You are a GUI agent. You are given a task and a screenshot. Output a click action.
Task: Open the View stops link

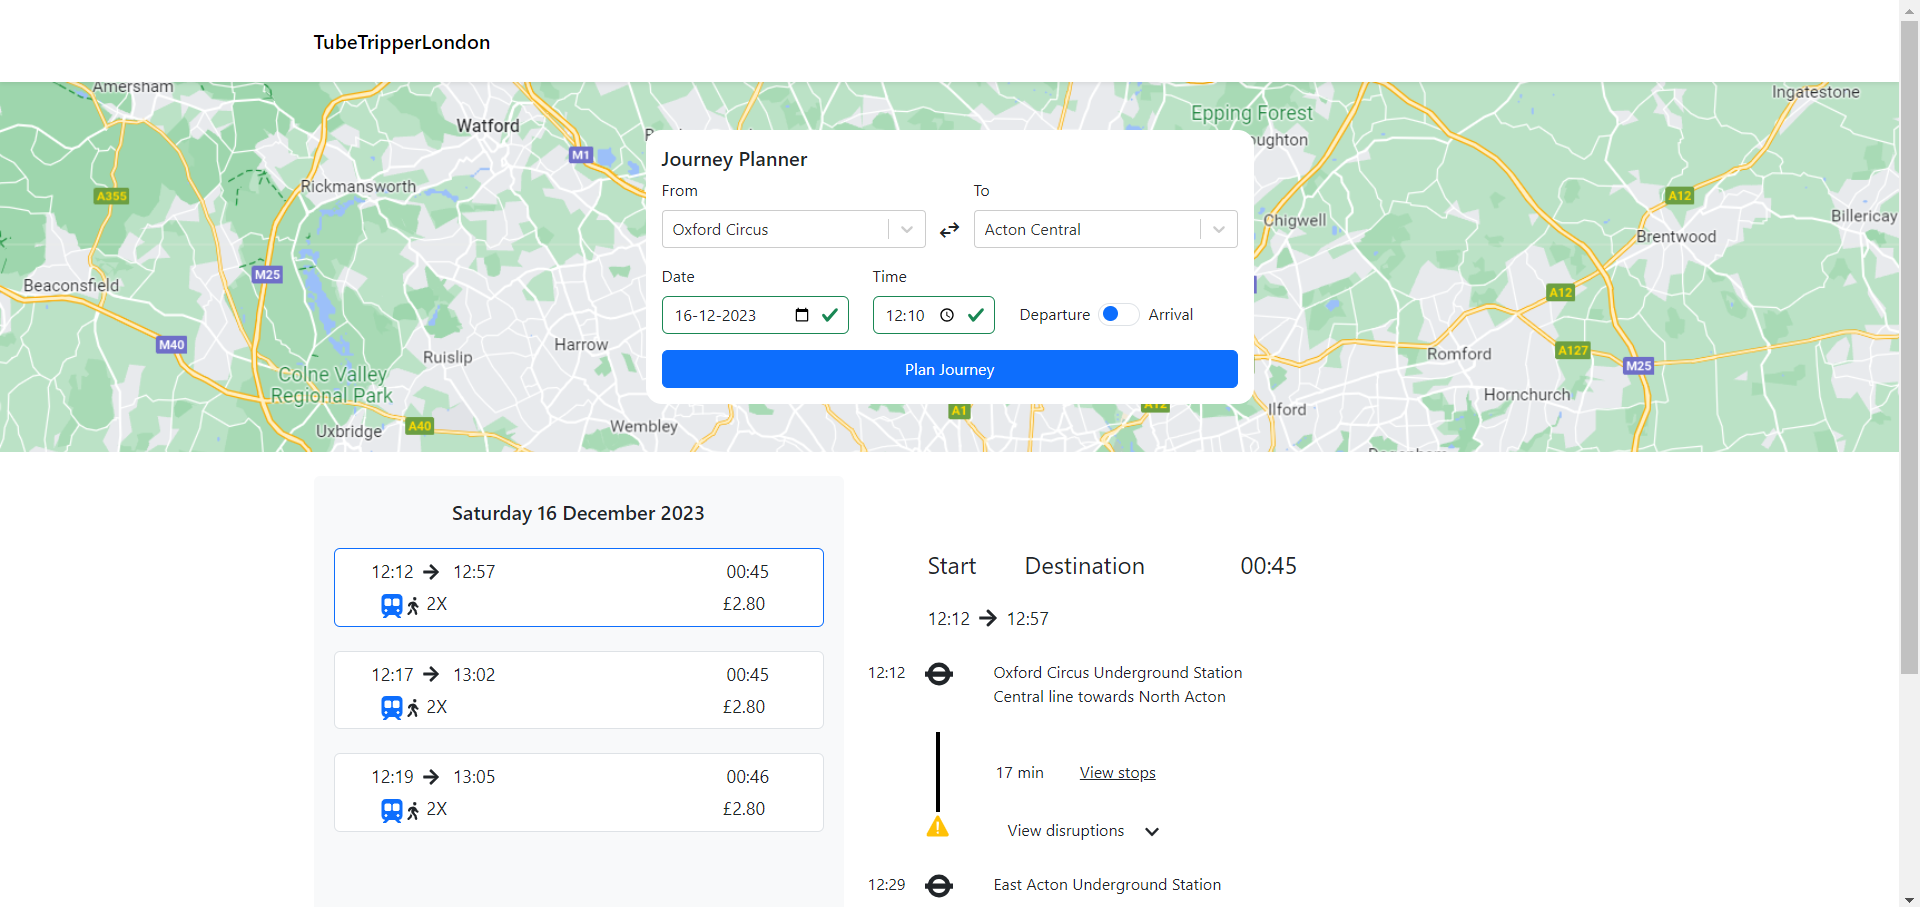pyautogui.click(x=1117, y=773)
